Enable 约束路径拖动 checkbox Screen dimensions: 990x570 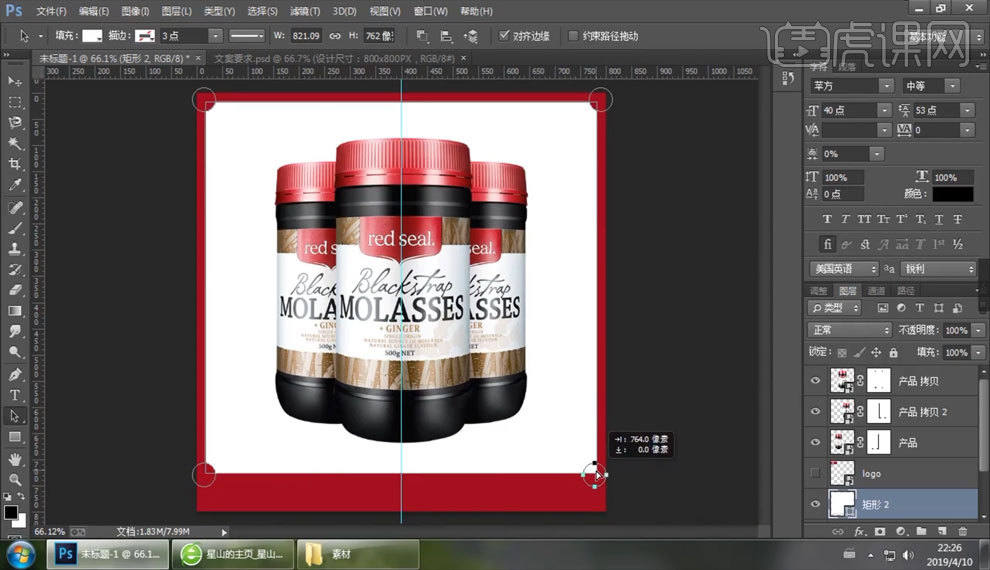573,36
